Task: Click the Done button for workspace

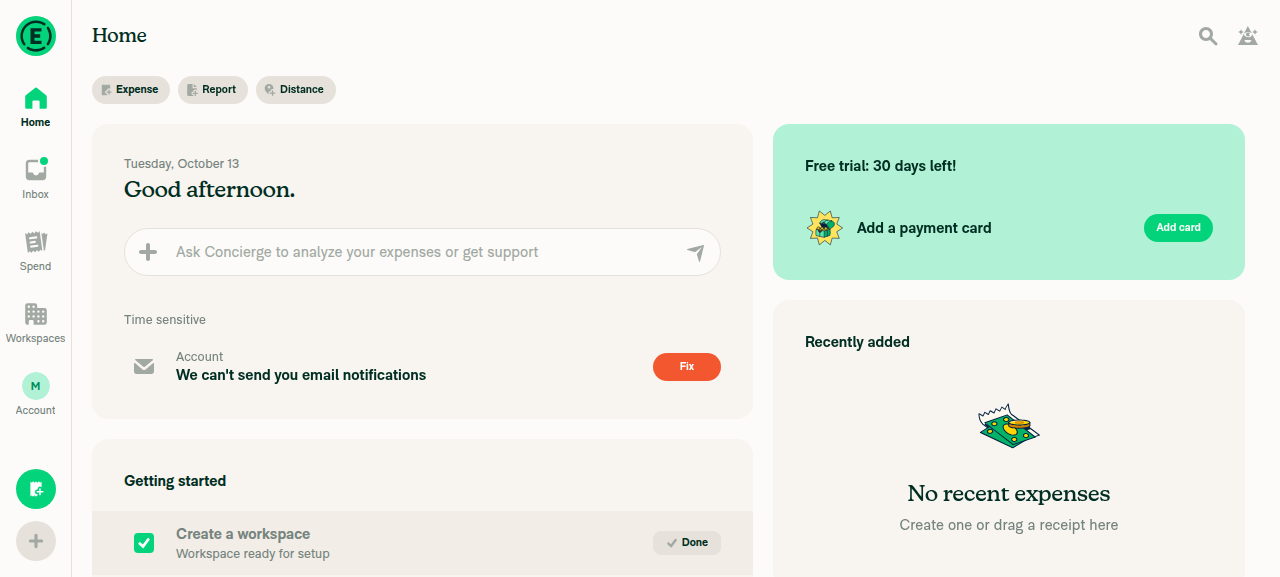Action: 687,543
